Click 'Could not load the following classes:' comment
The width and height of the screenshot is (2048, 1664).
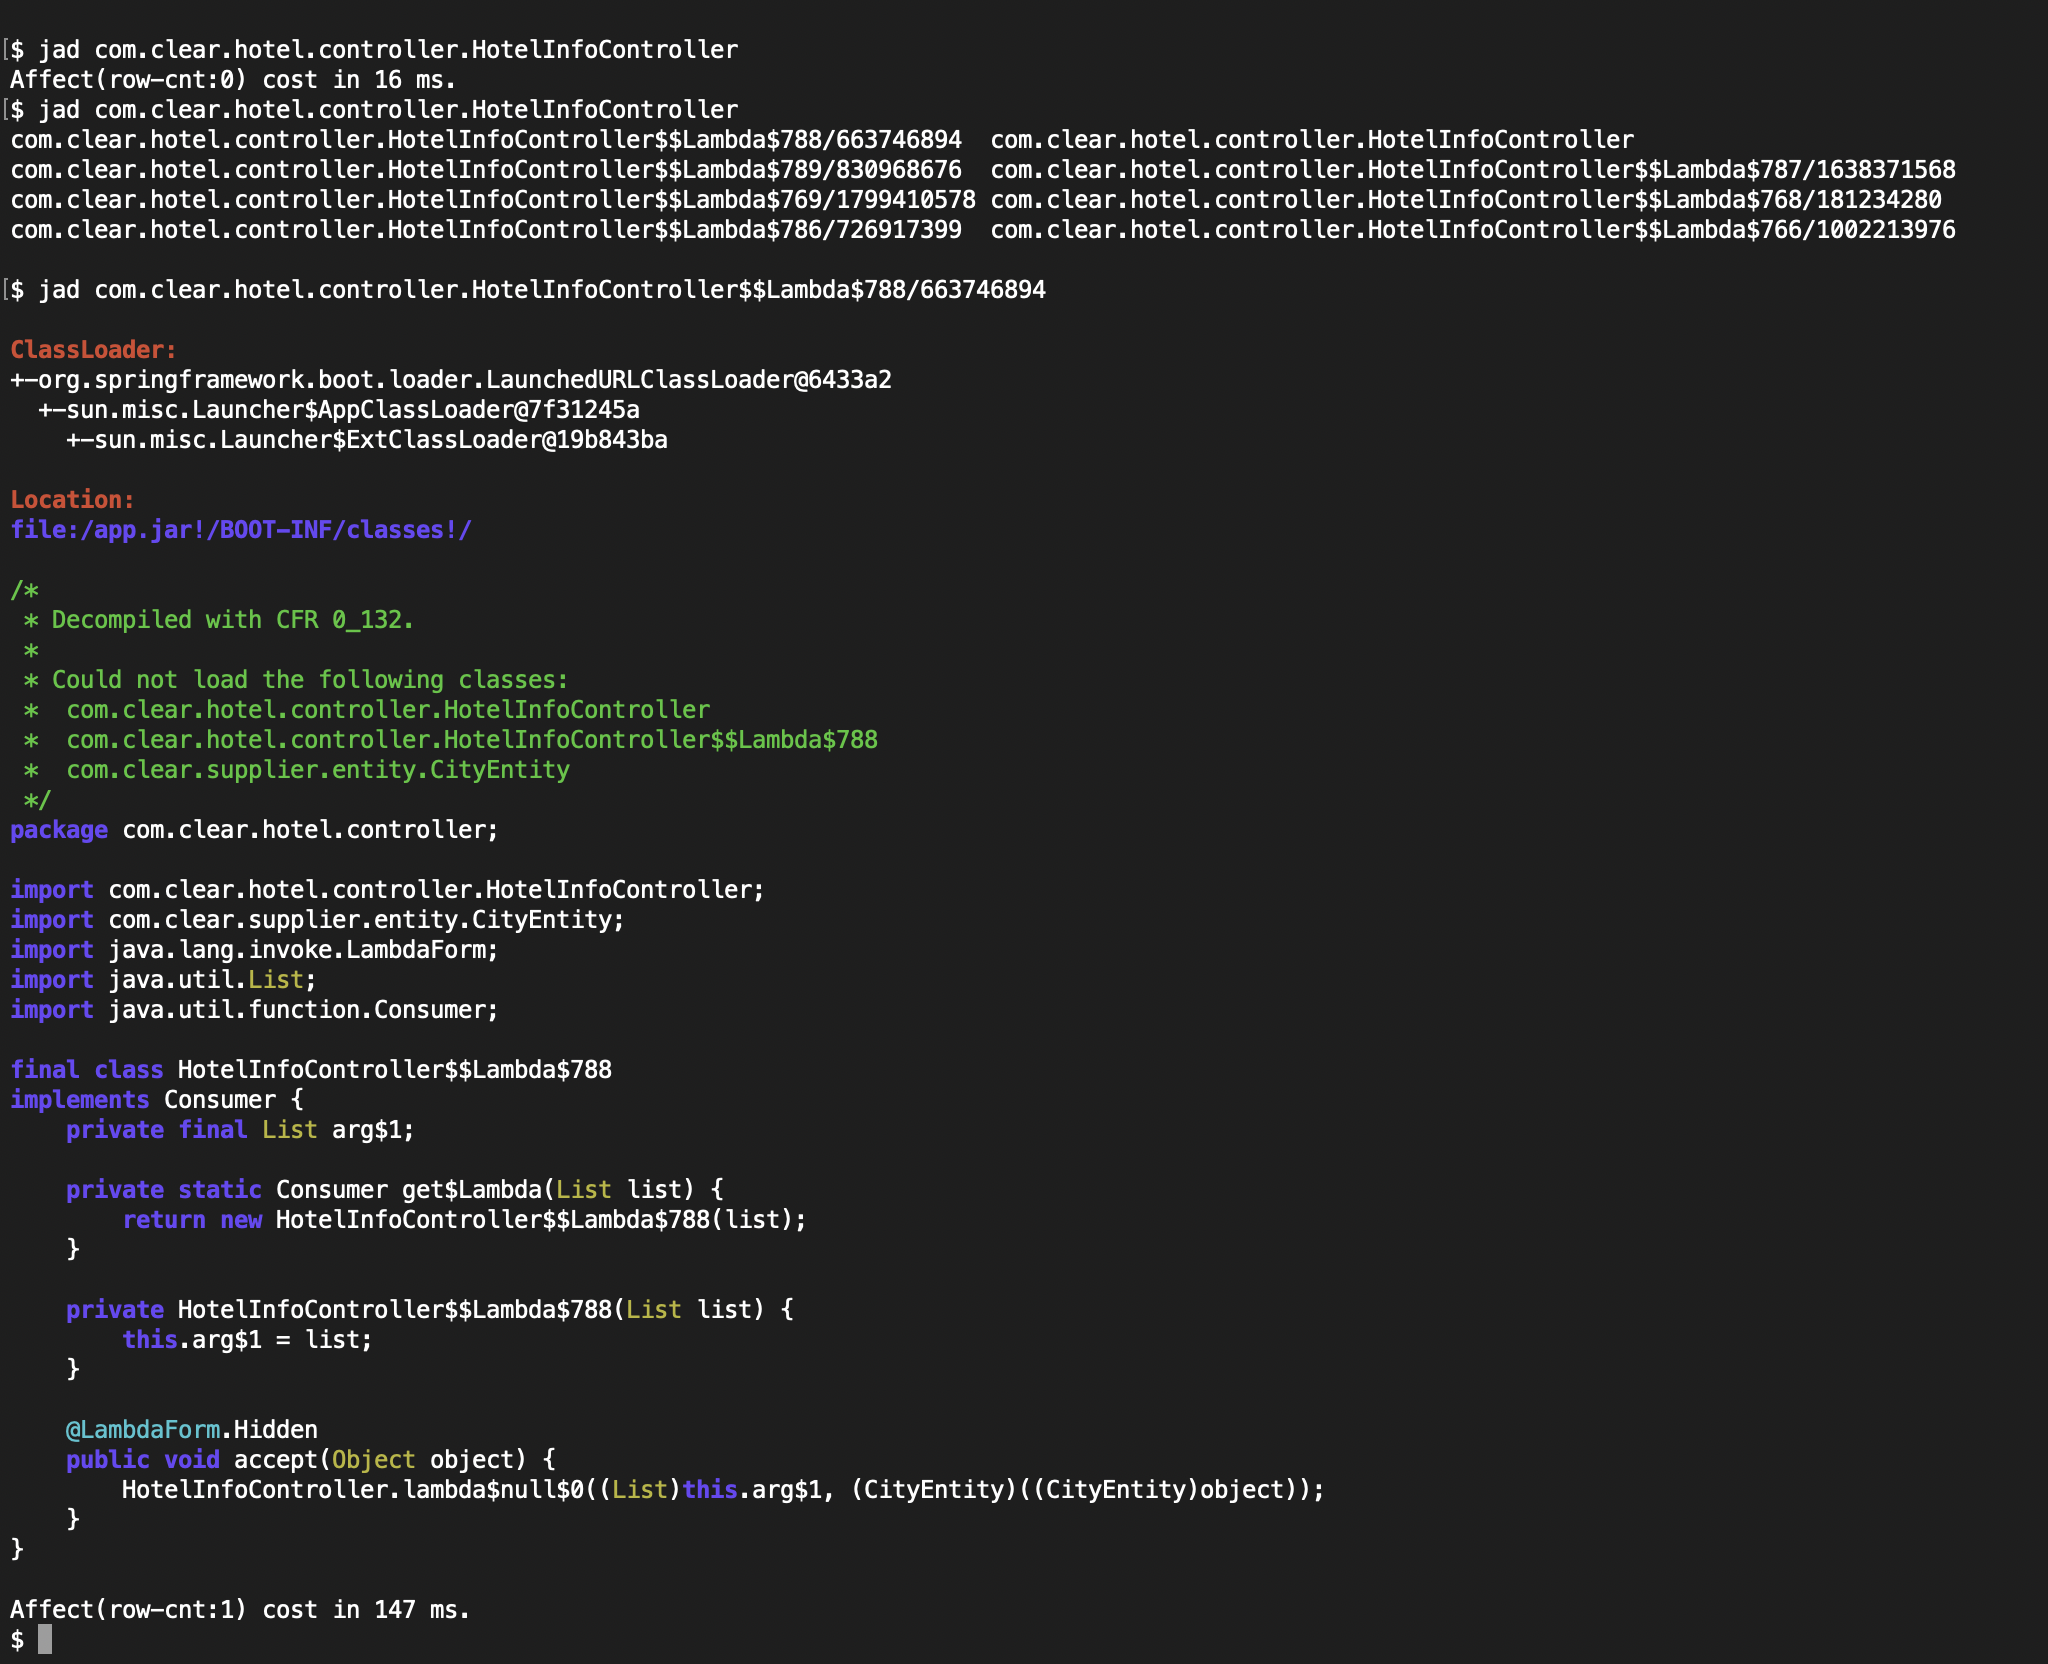coord(310,680)
